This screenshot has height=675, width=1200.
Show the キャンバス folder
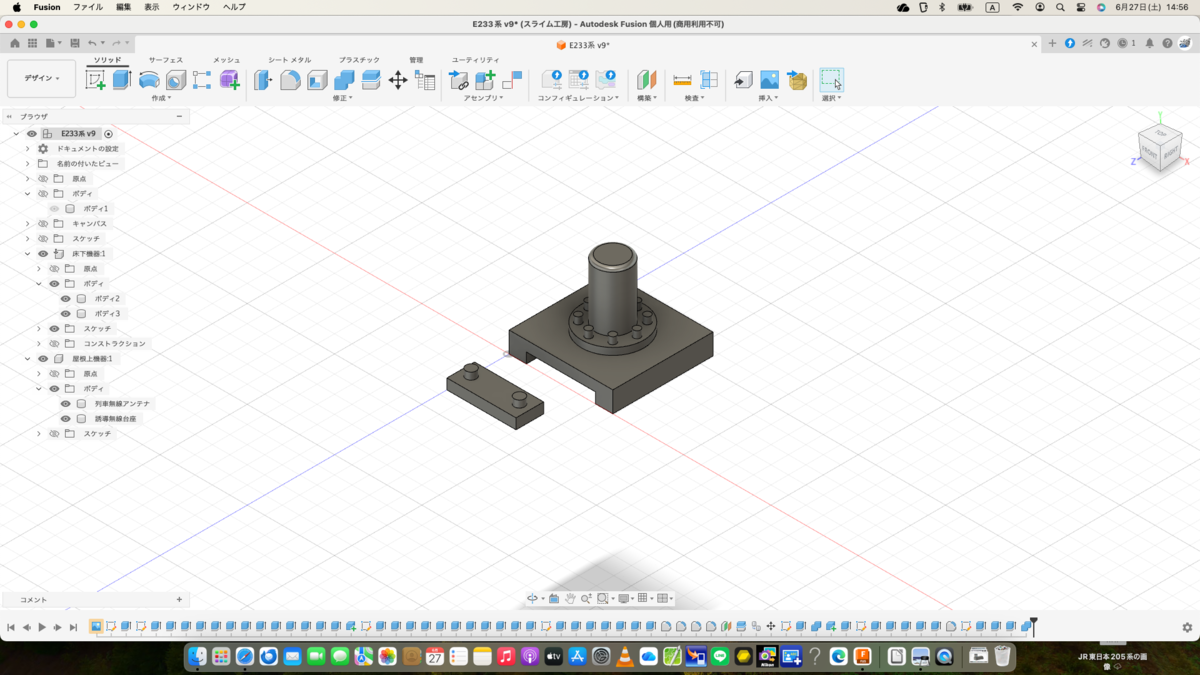[43, 223]
